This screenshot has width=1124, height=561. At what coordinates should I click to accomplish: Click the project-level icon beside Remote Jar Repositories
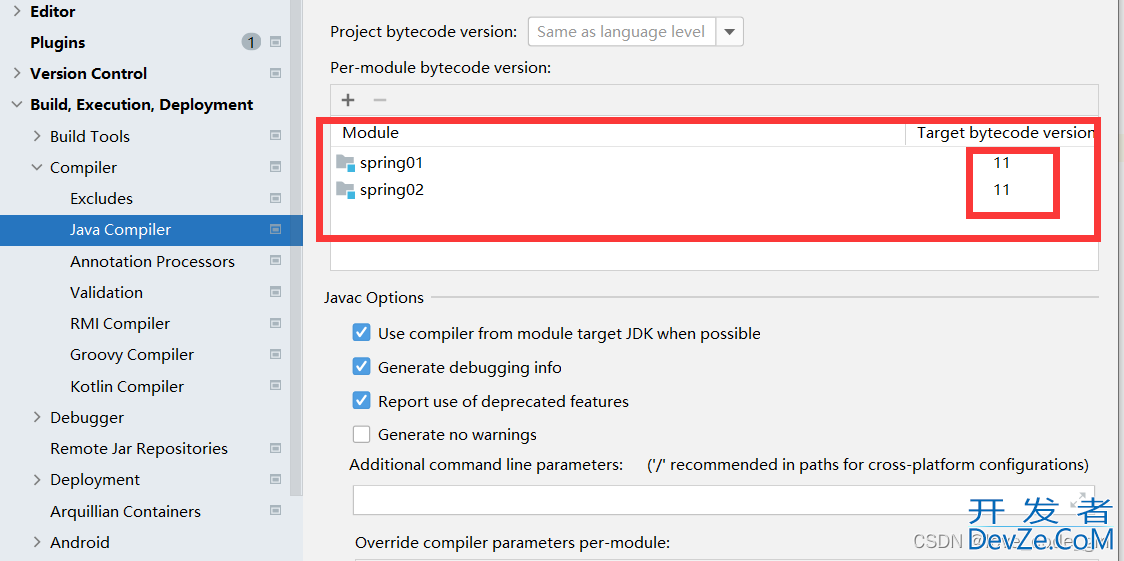[x=275, y=449]
